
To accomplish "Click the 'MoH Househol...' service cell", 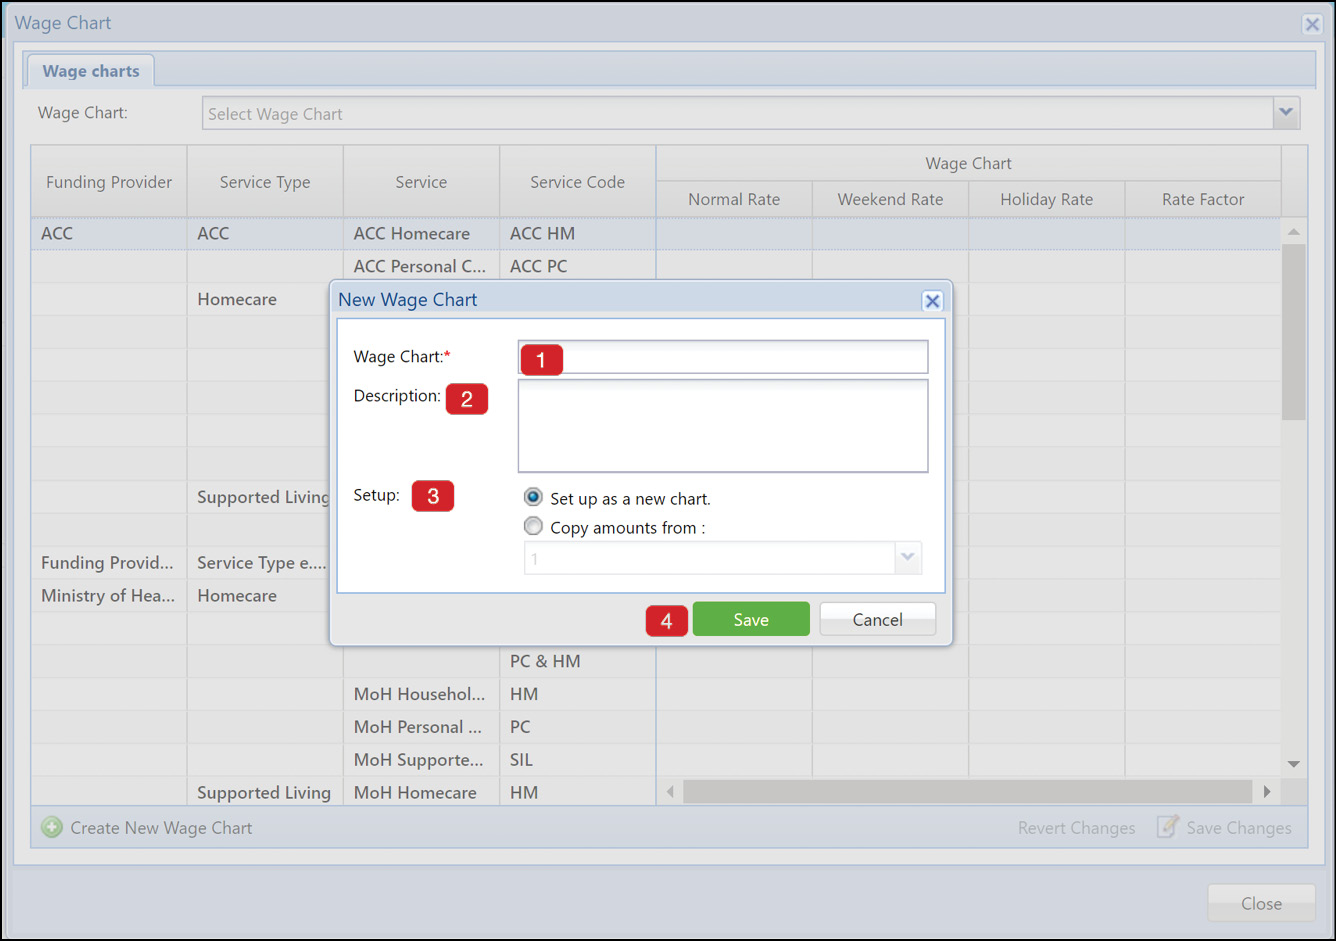I will coord(421,694).
